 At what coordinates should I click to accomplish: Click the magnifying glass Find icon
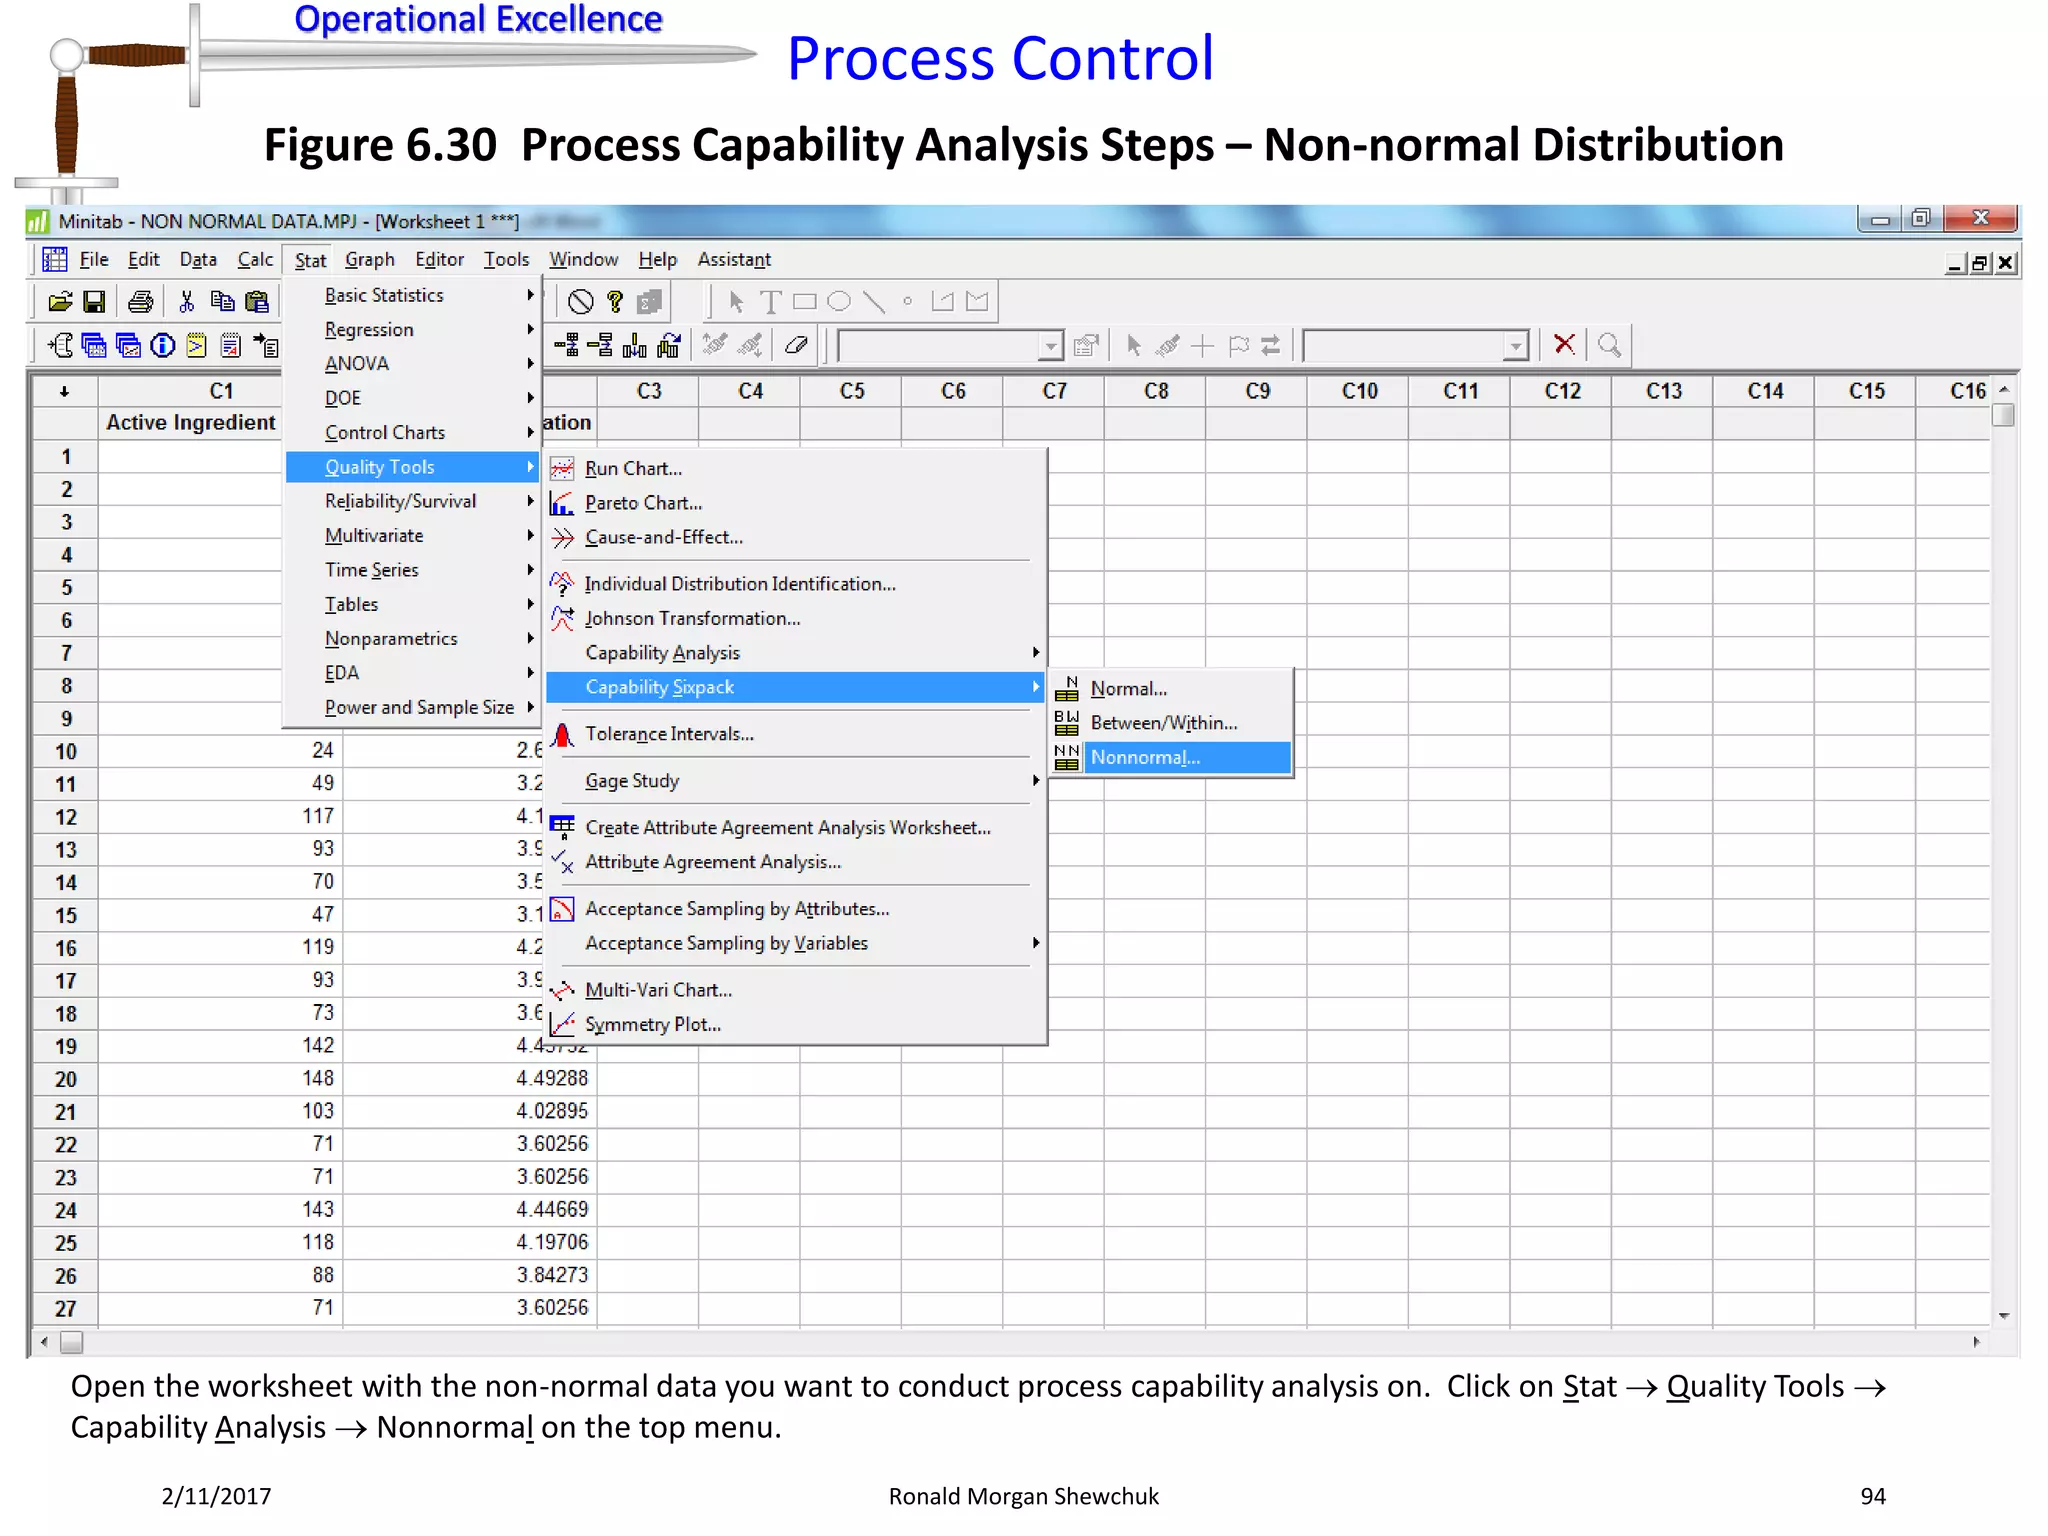1609,345
